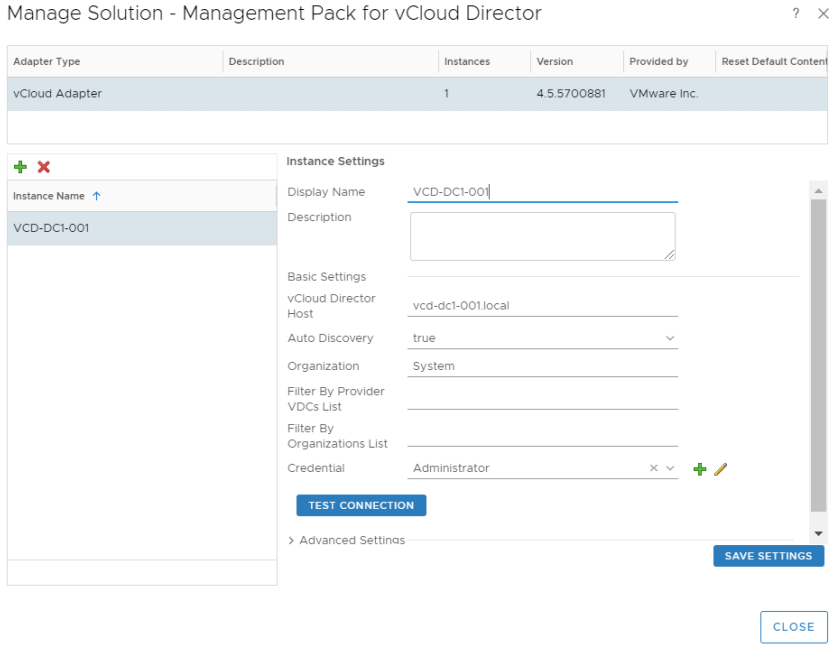Click the red X delete instance icon
The height and width of the screenshot is (648, 833).
coord(44,167)
